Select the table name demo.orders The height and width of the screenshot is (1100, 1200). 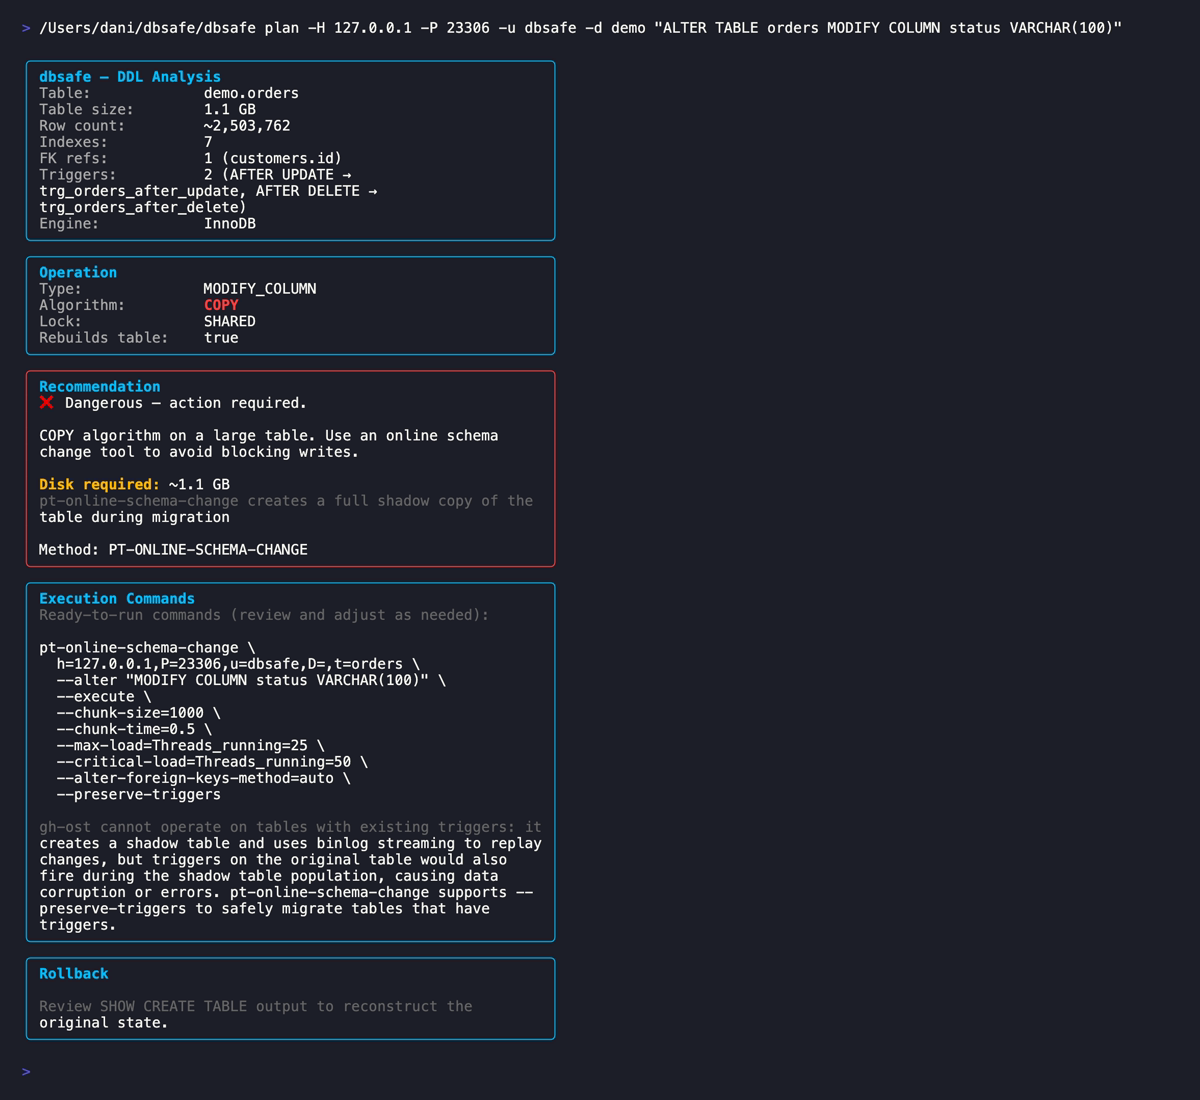pos(249,92)
